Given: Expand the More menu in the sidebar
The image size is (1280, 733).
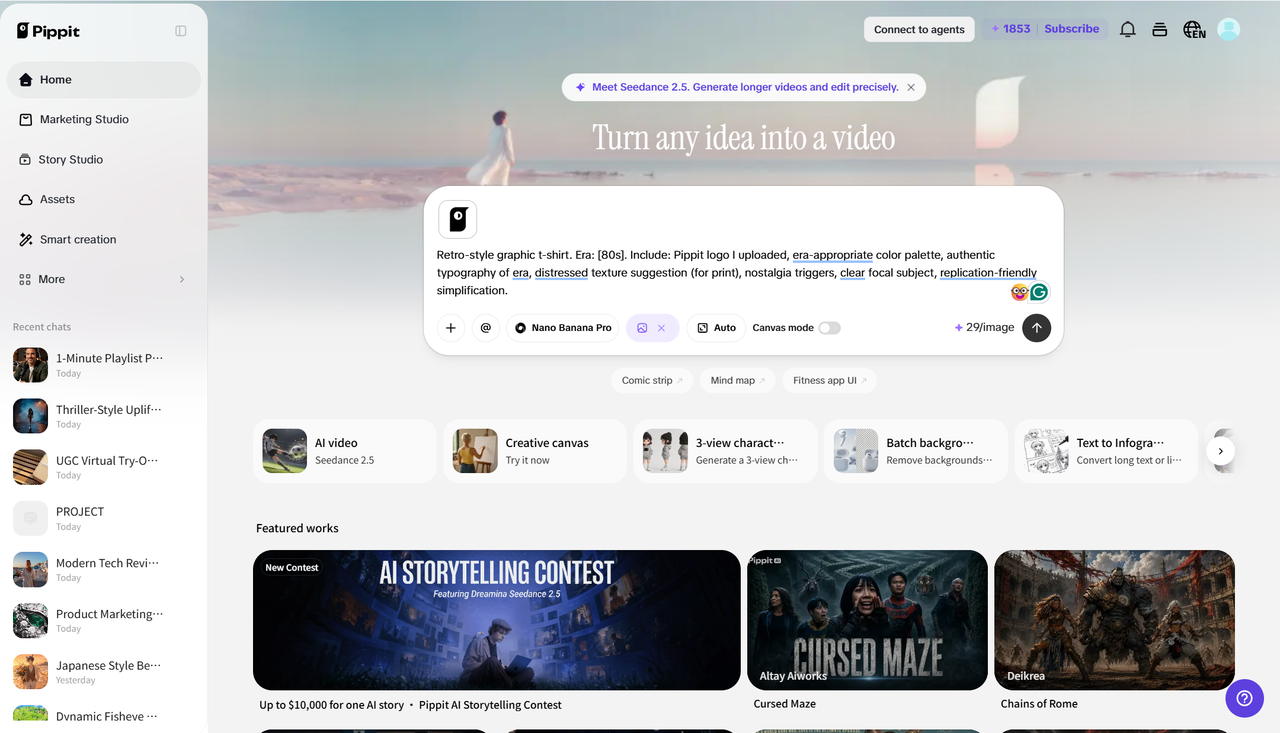Looking at the screenshot, I should click(104, 280).
